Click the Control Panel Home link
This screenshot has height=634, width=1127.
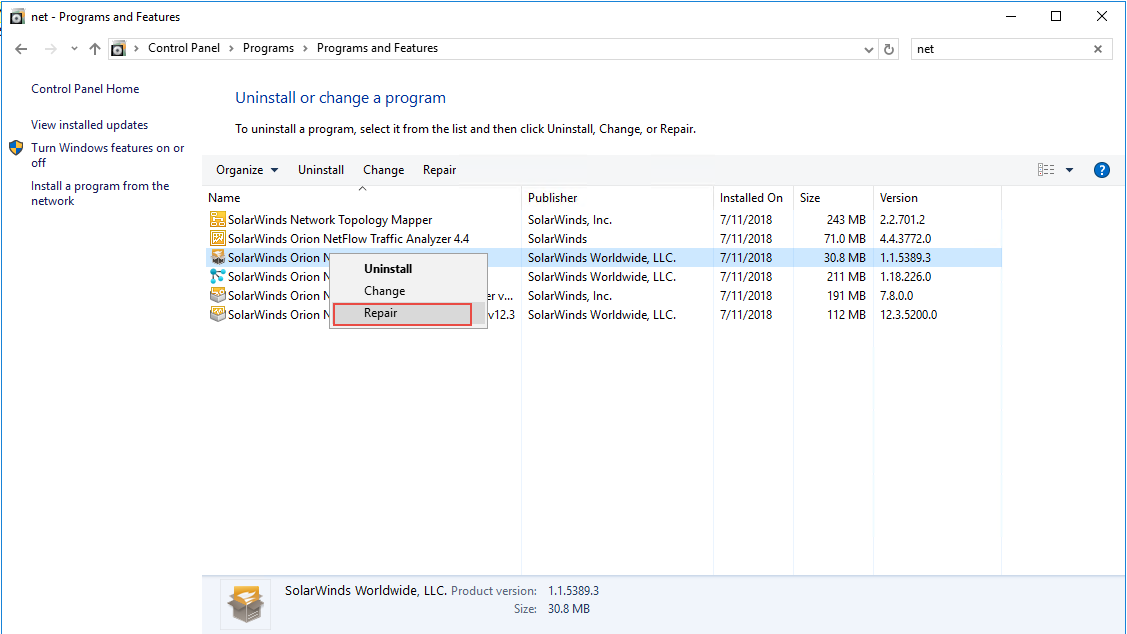click(x=85, y=89)
